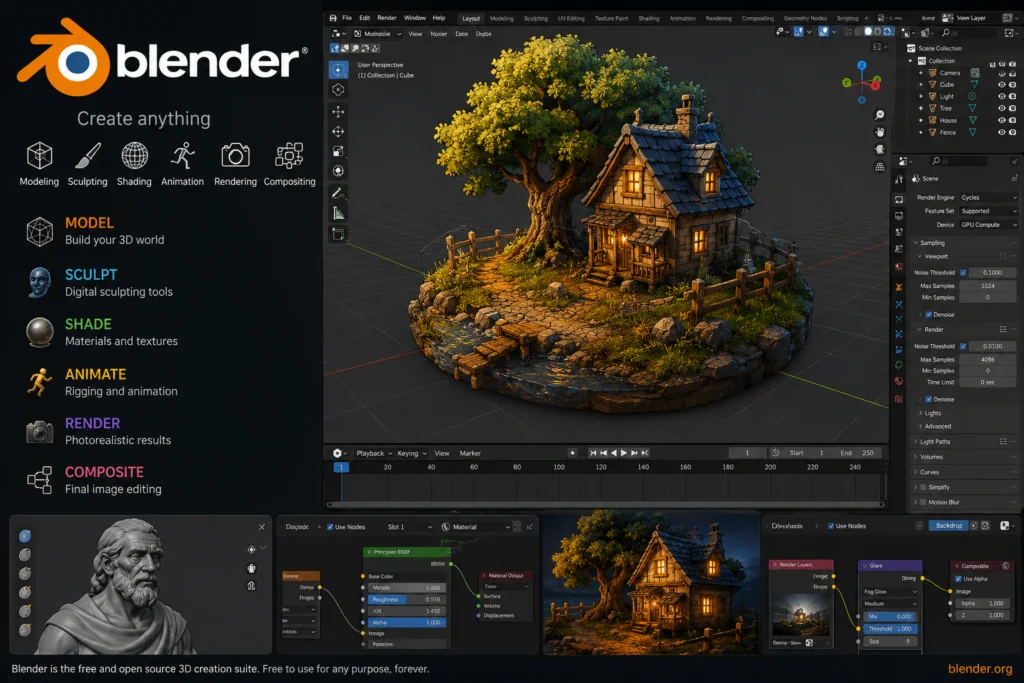Click the Animation running figure icon
Image resolution: width=1024 pixels, height=683 pixels.
pos(182,155)
